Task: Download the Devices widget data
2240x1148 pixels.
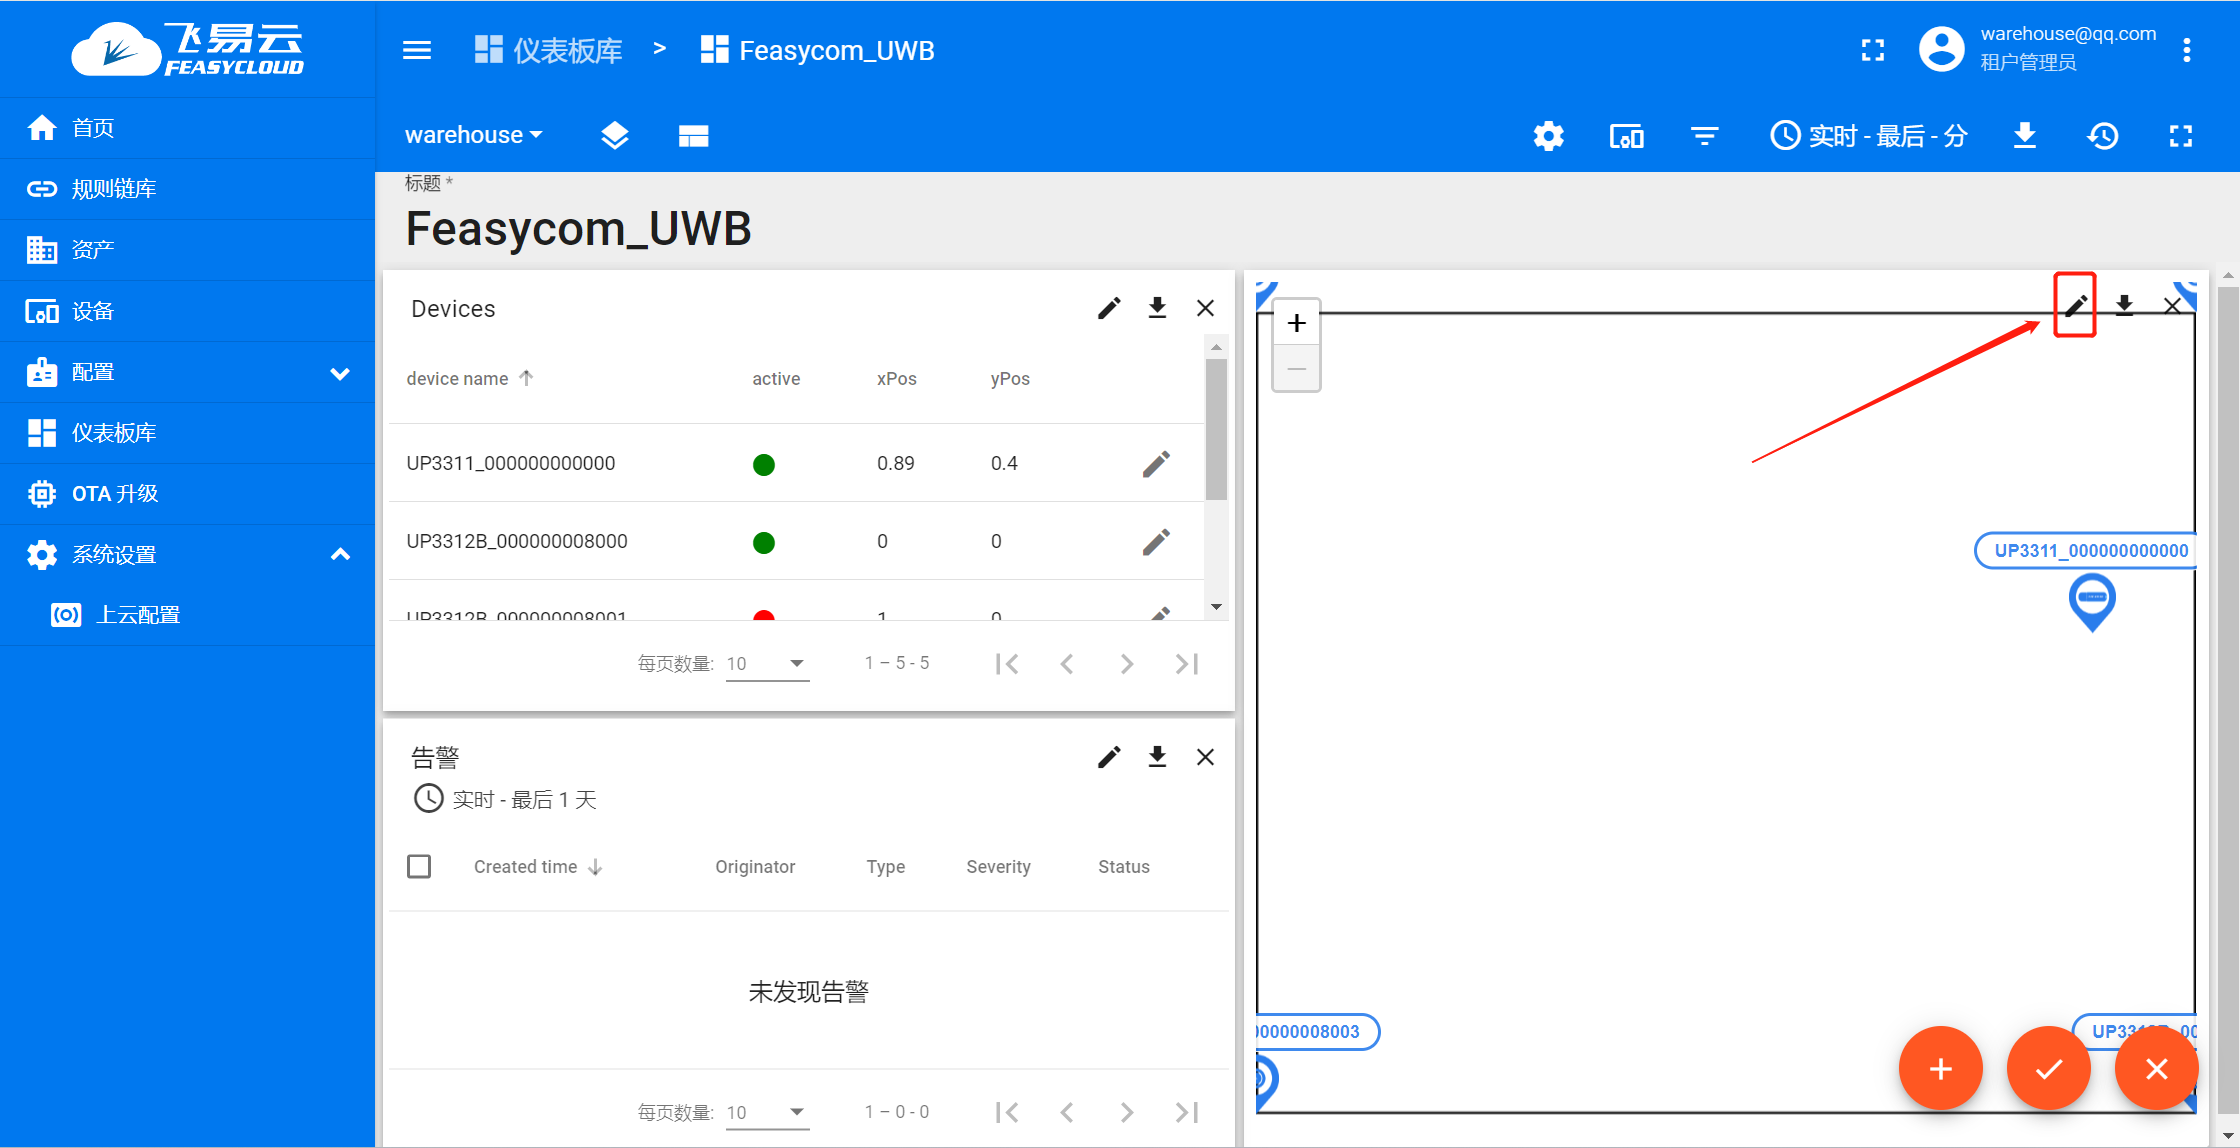Action: tap(1157, 308)
